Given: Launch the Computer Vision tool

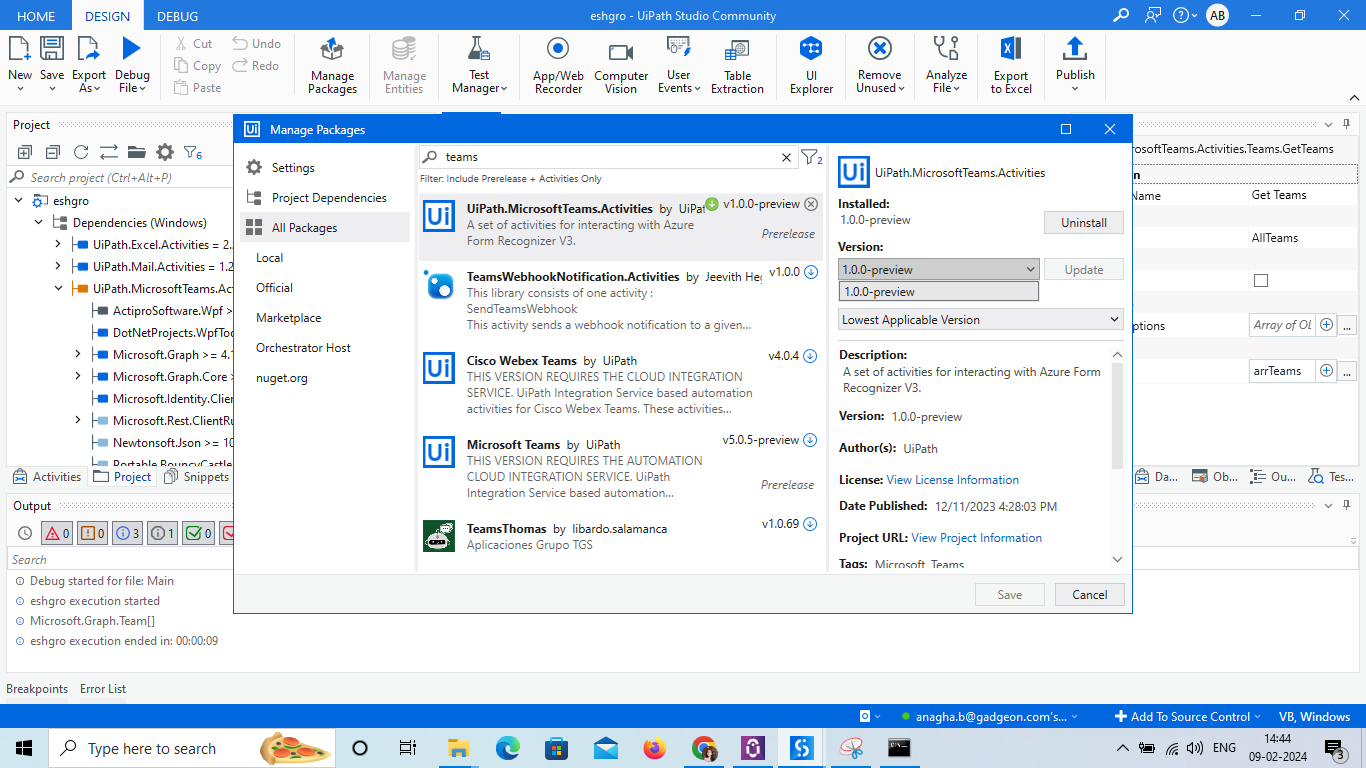Looking at the screenshot, I should click(621, 66).
